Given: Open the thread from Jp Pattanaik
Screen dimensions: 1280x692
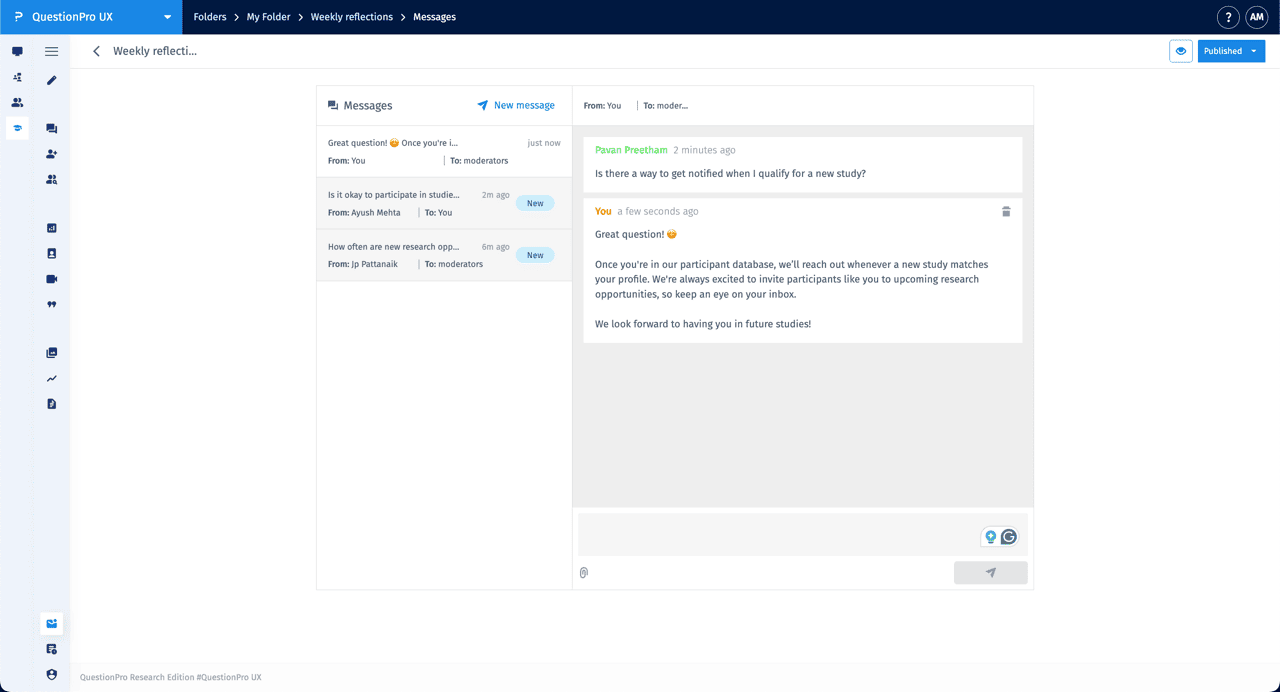Looking at the screenshot, I should click(x=444, y=255).
